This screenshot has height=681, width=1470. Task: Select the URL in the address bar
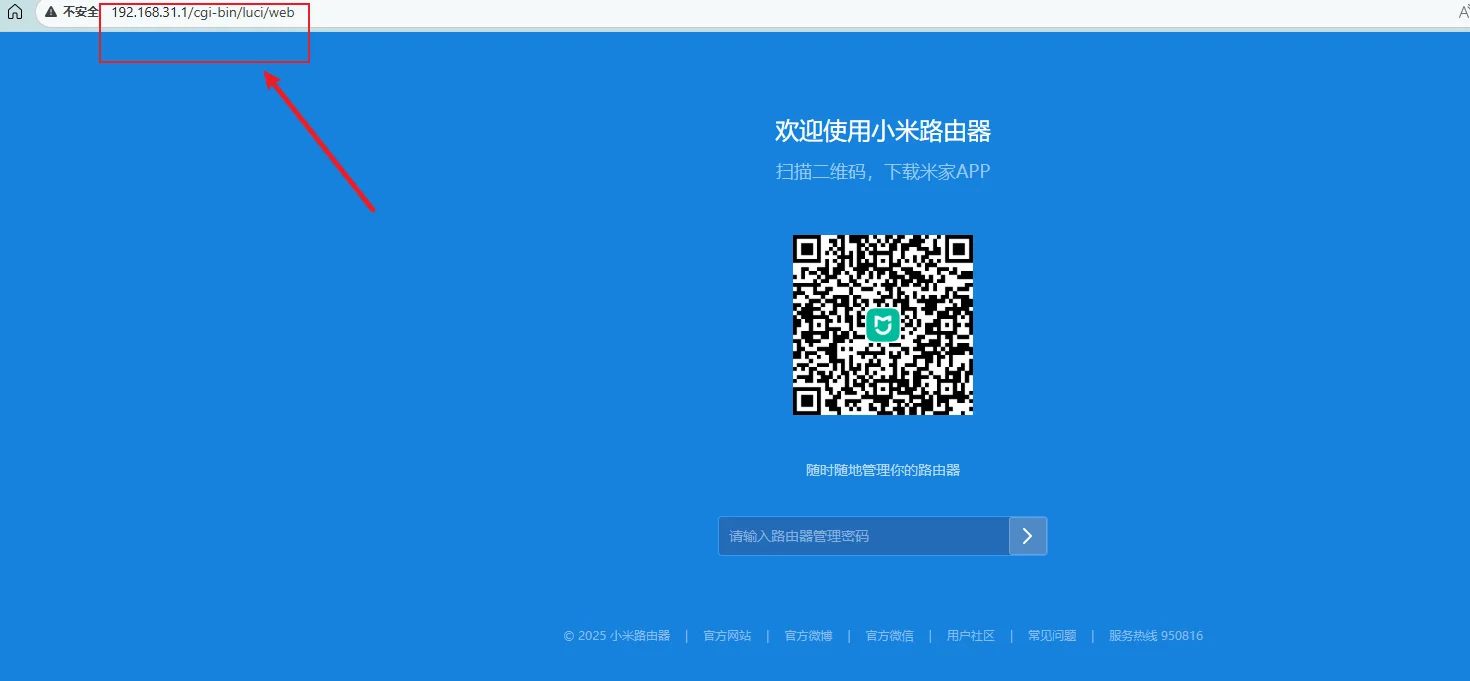click(204, 13)
